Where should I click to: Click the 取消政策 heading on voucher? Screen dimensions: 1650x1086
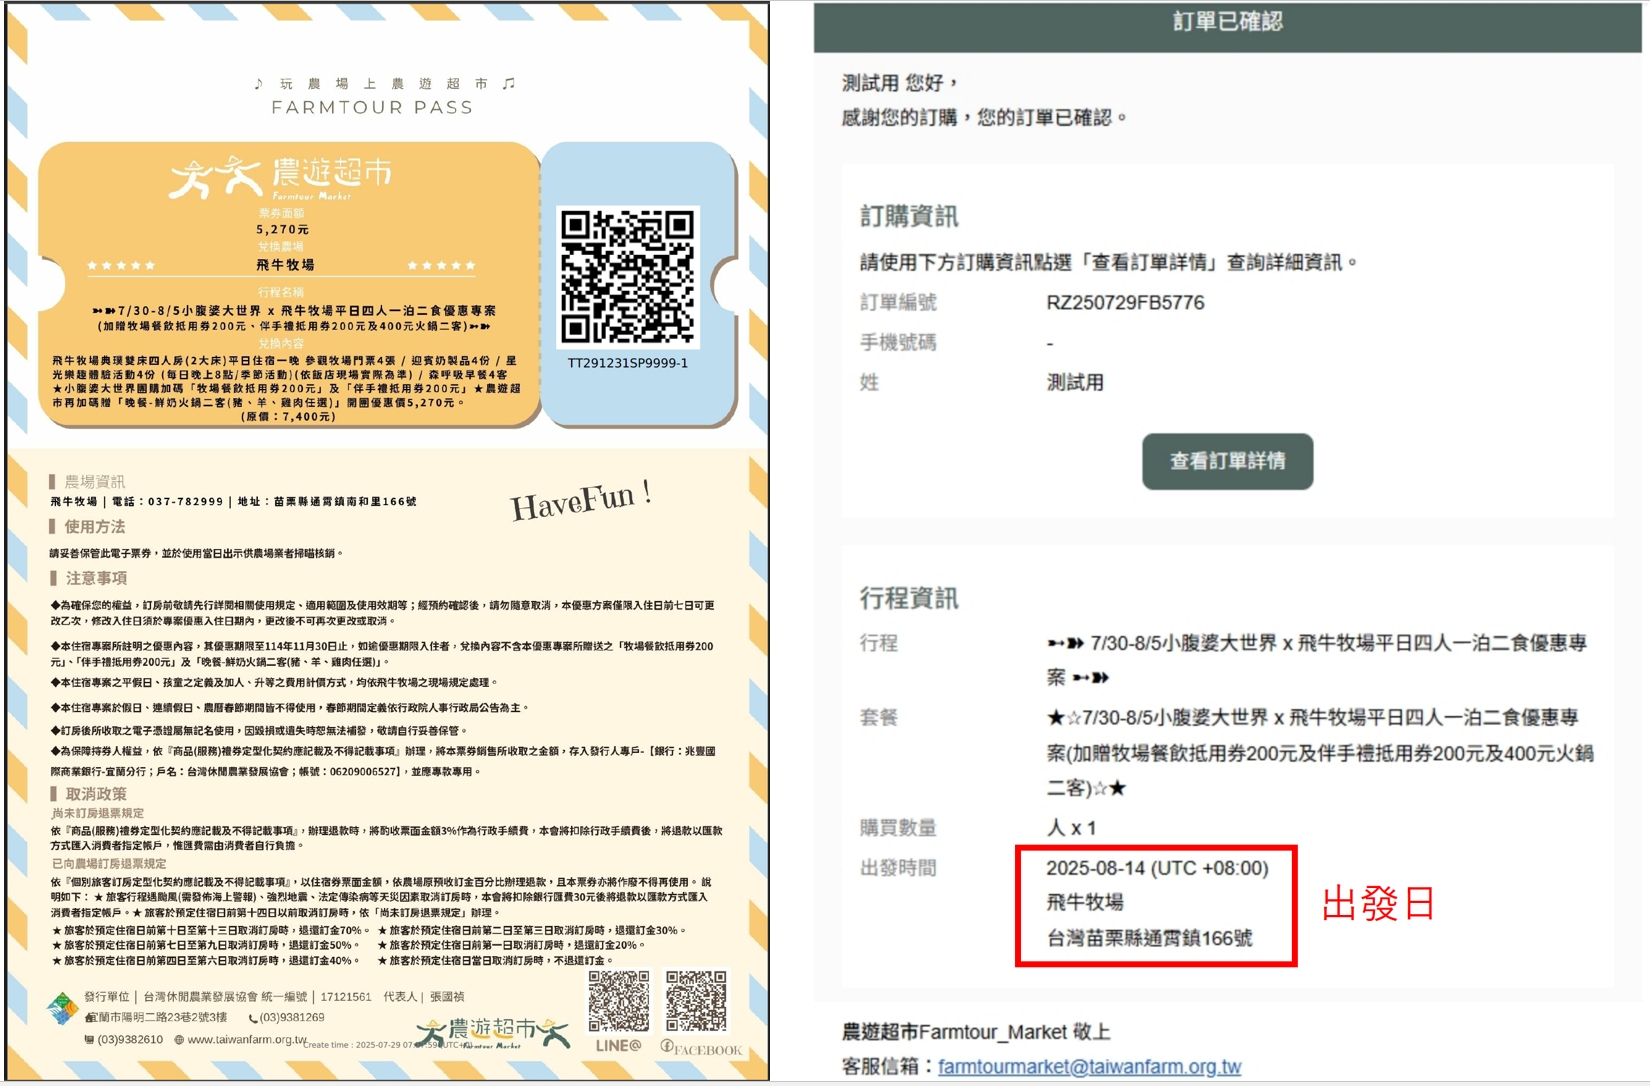[96, 794]
